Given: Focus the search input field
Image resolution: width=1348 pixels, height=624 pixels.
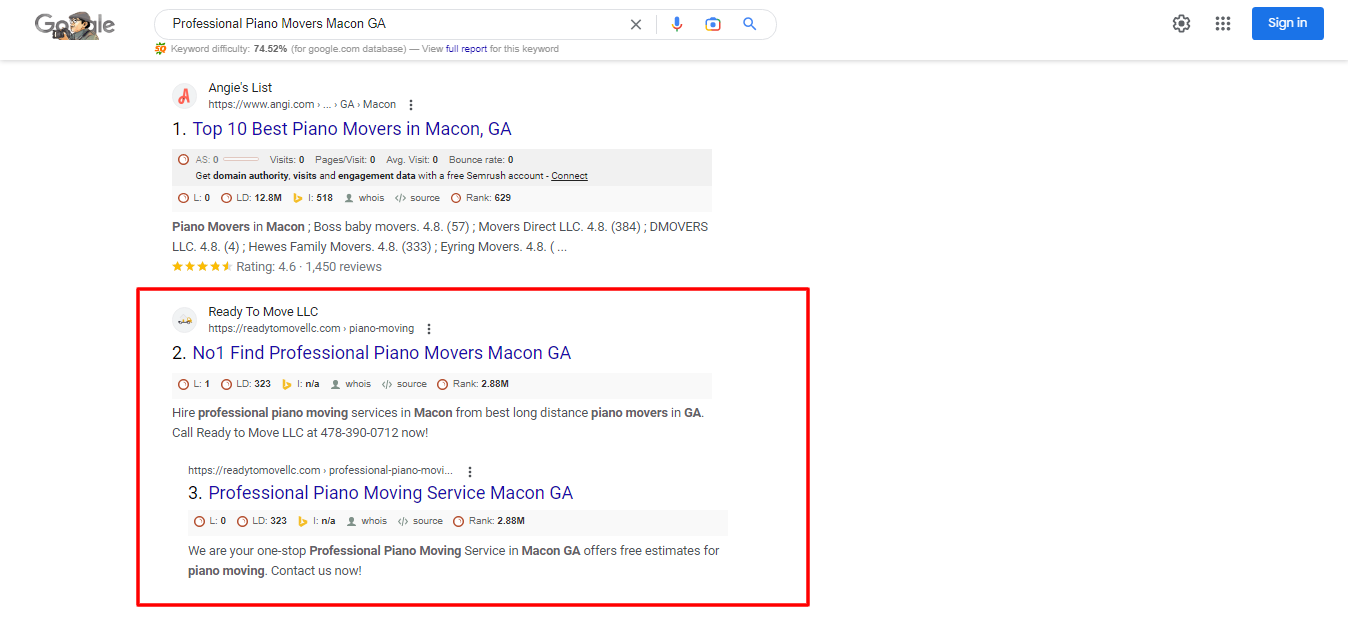Looking at the screenshot, I should [x=395, y=24].
